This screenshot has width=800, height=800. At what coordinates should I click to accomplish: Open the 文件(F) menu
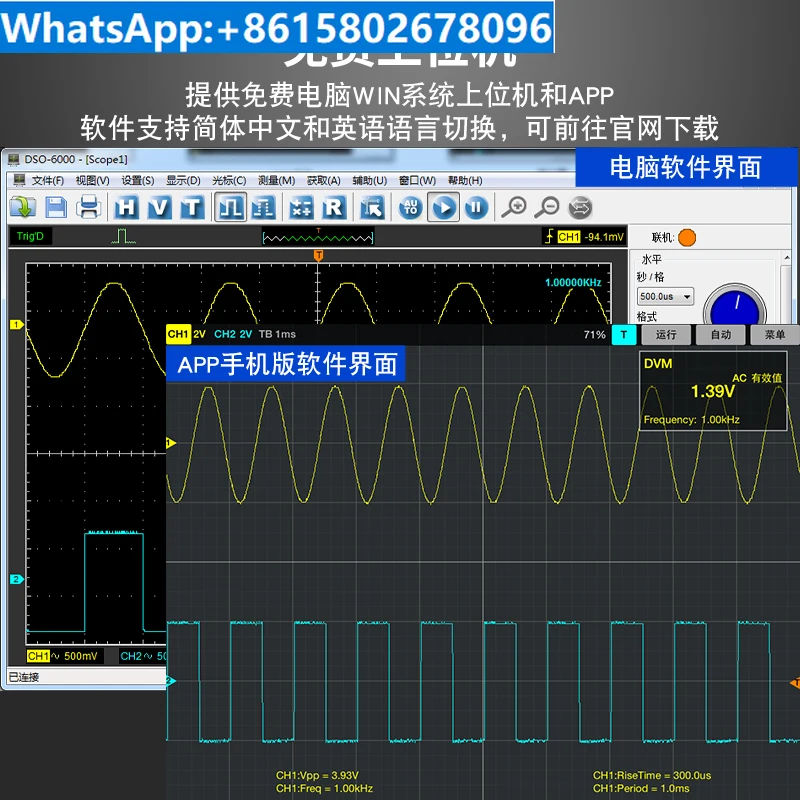pyautogui.click(x=47, y=180)
